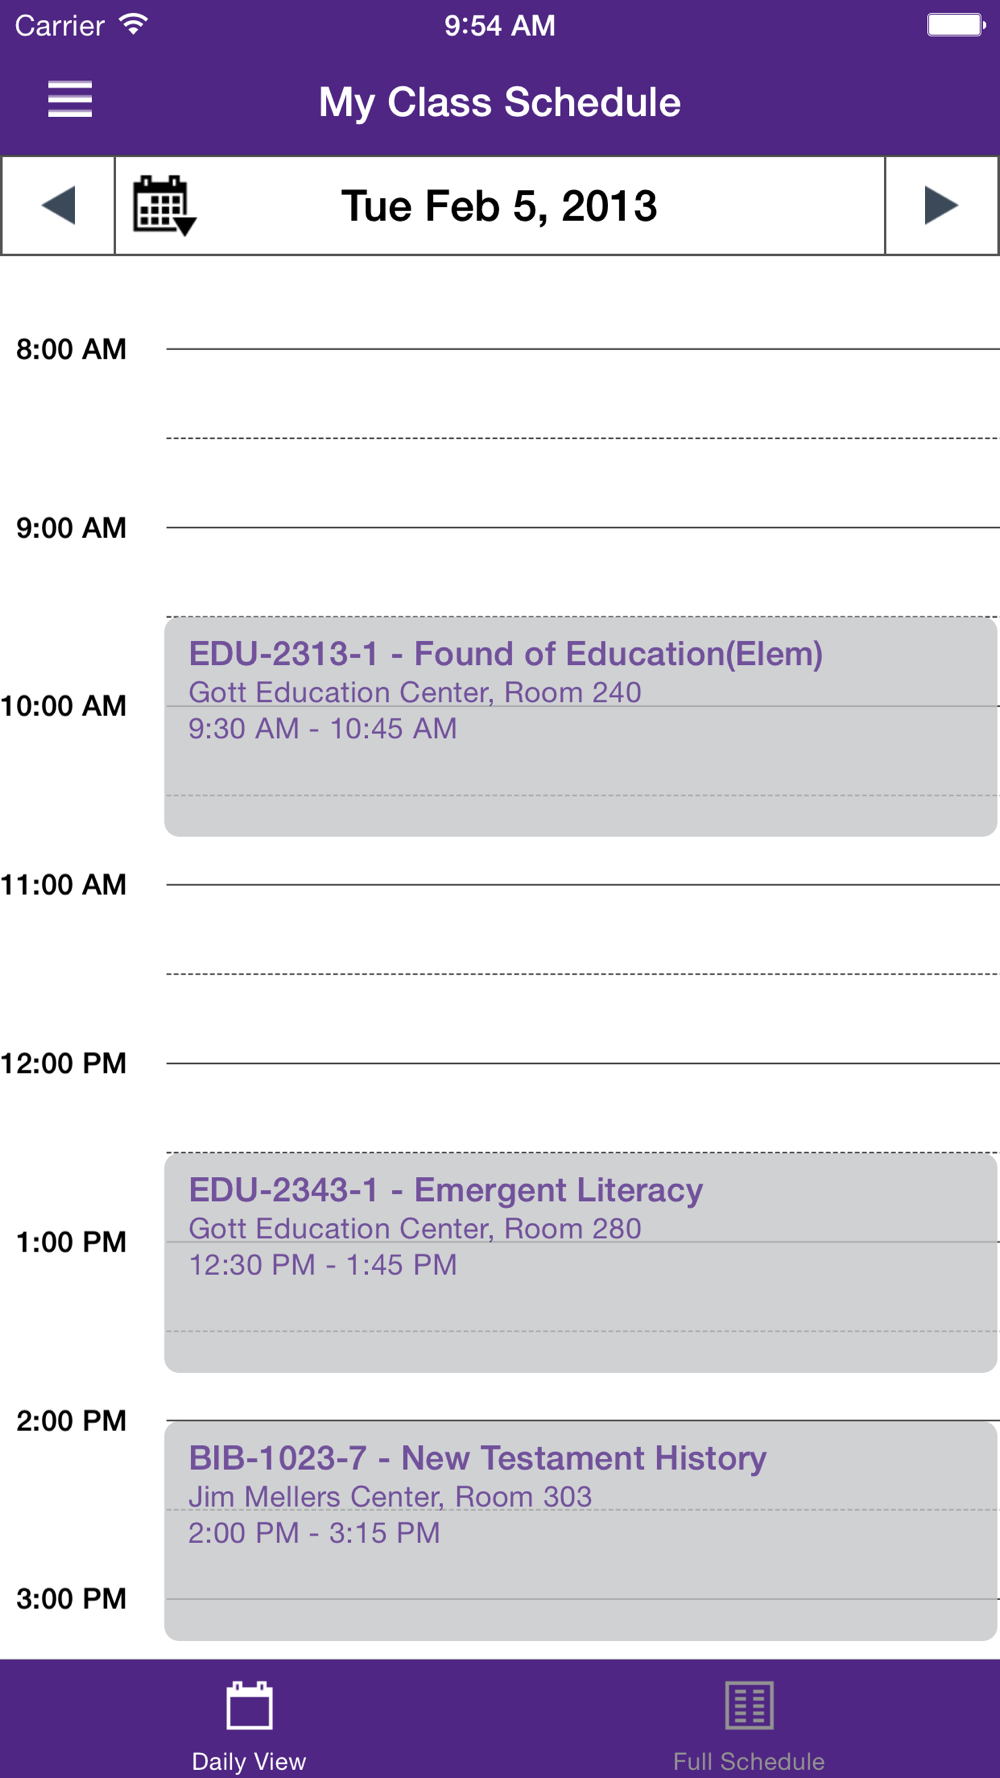Tap the My Class Schedule title
1000x1778 pixels.
(499, 102)
